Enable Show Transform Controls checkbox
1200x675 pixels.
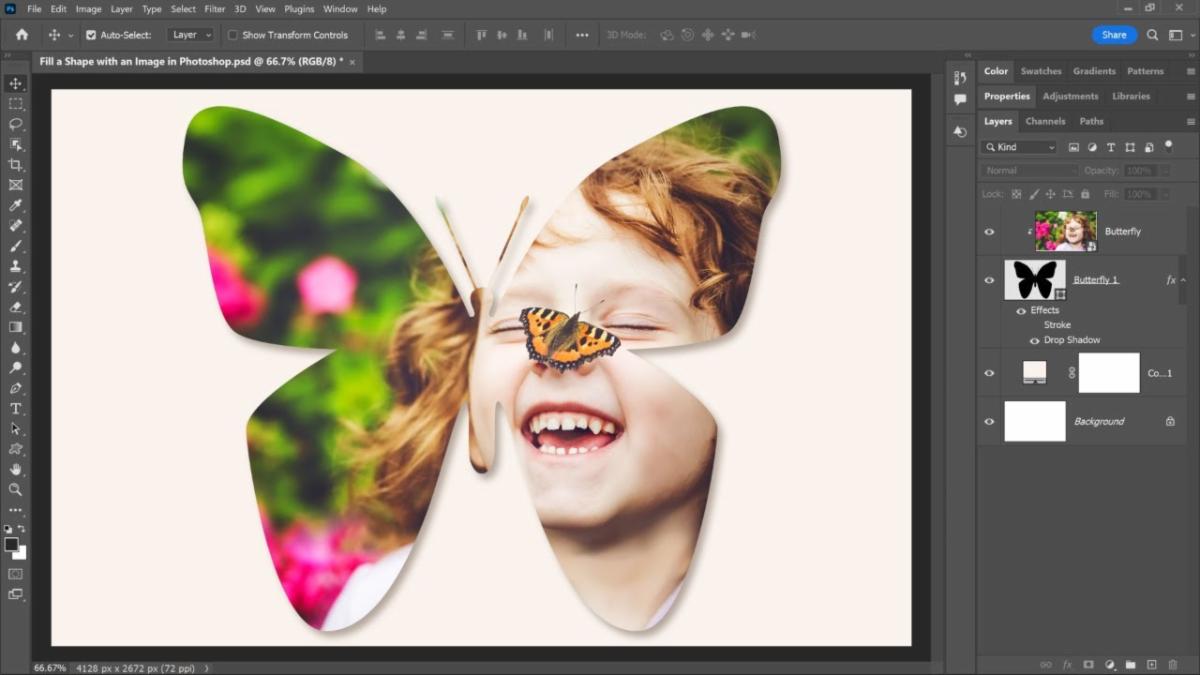pos(233,35)
